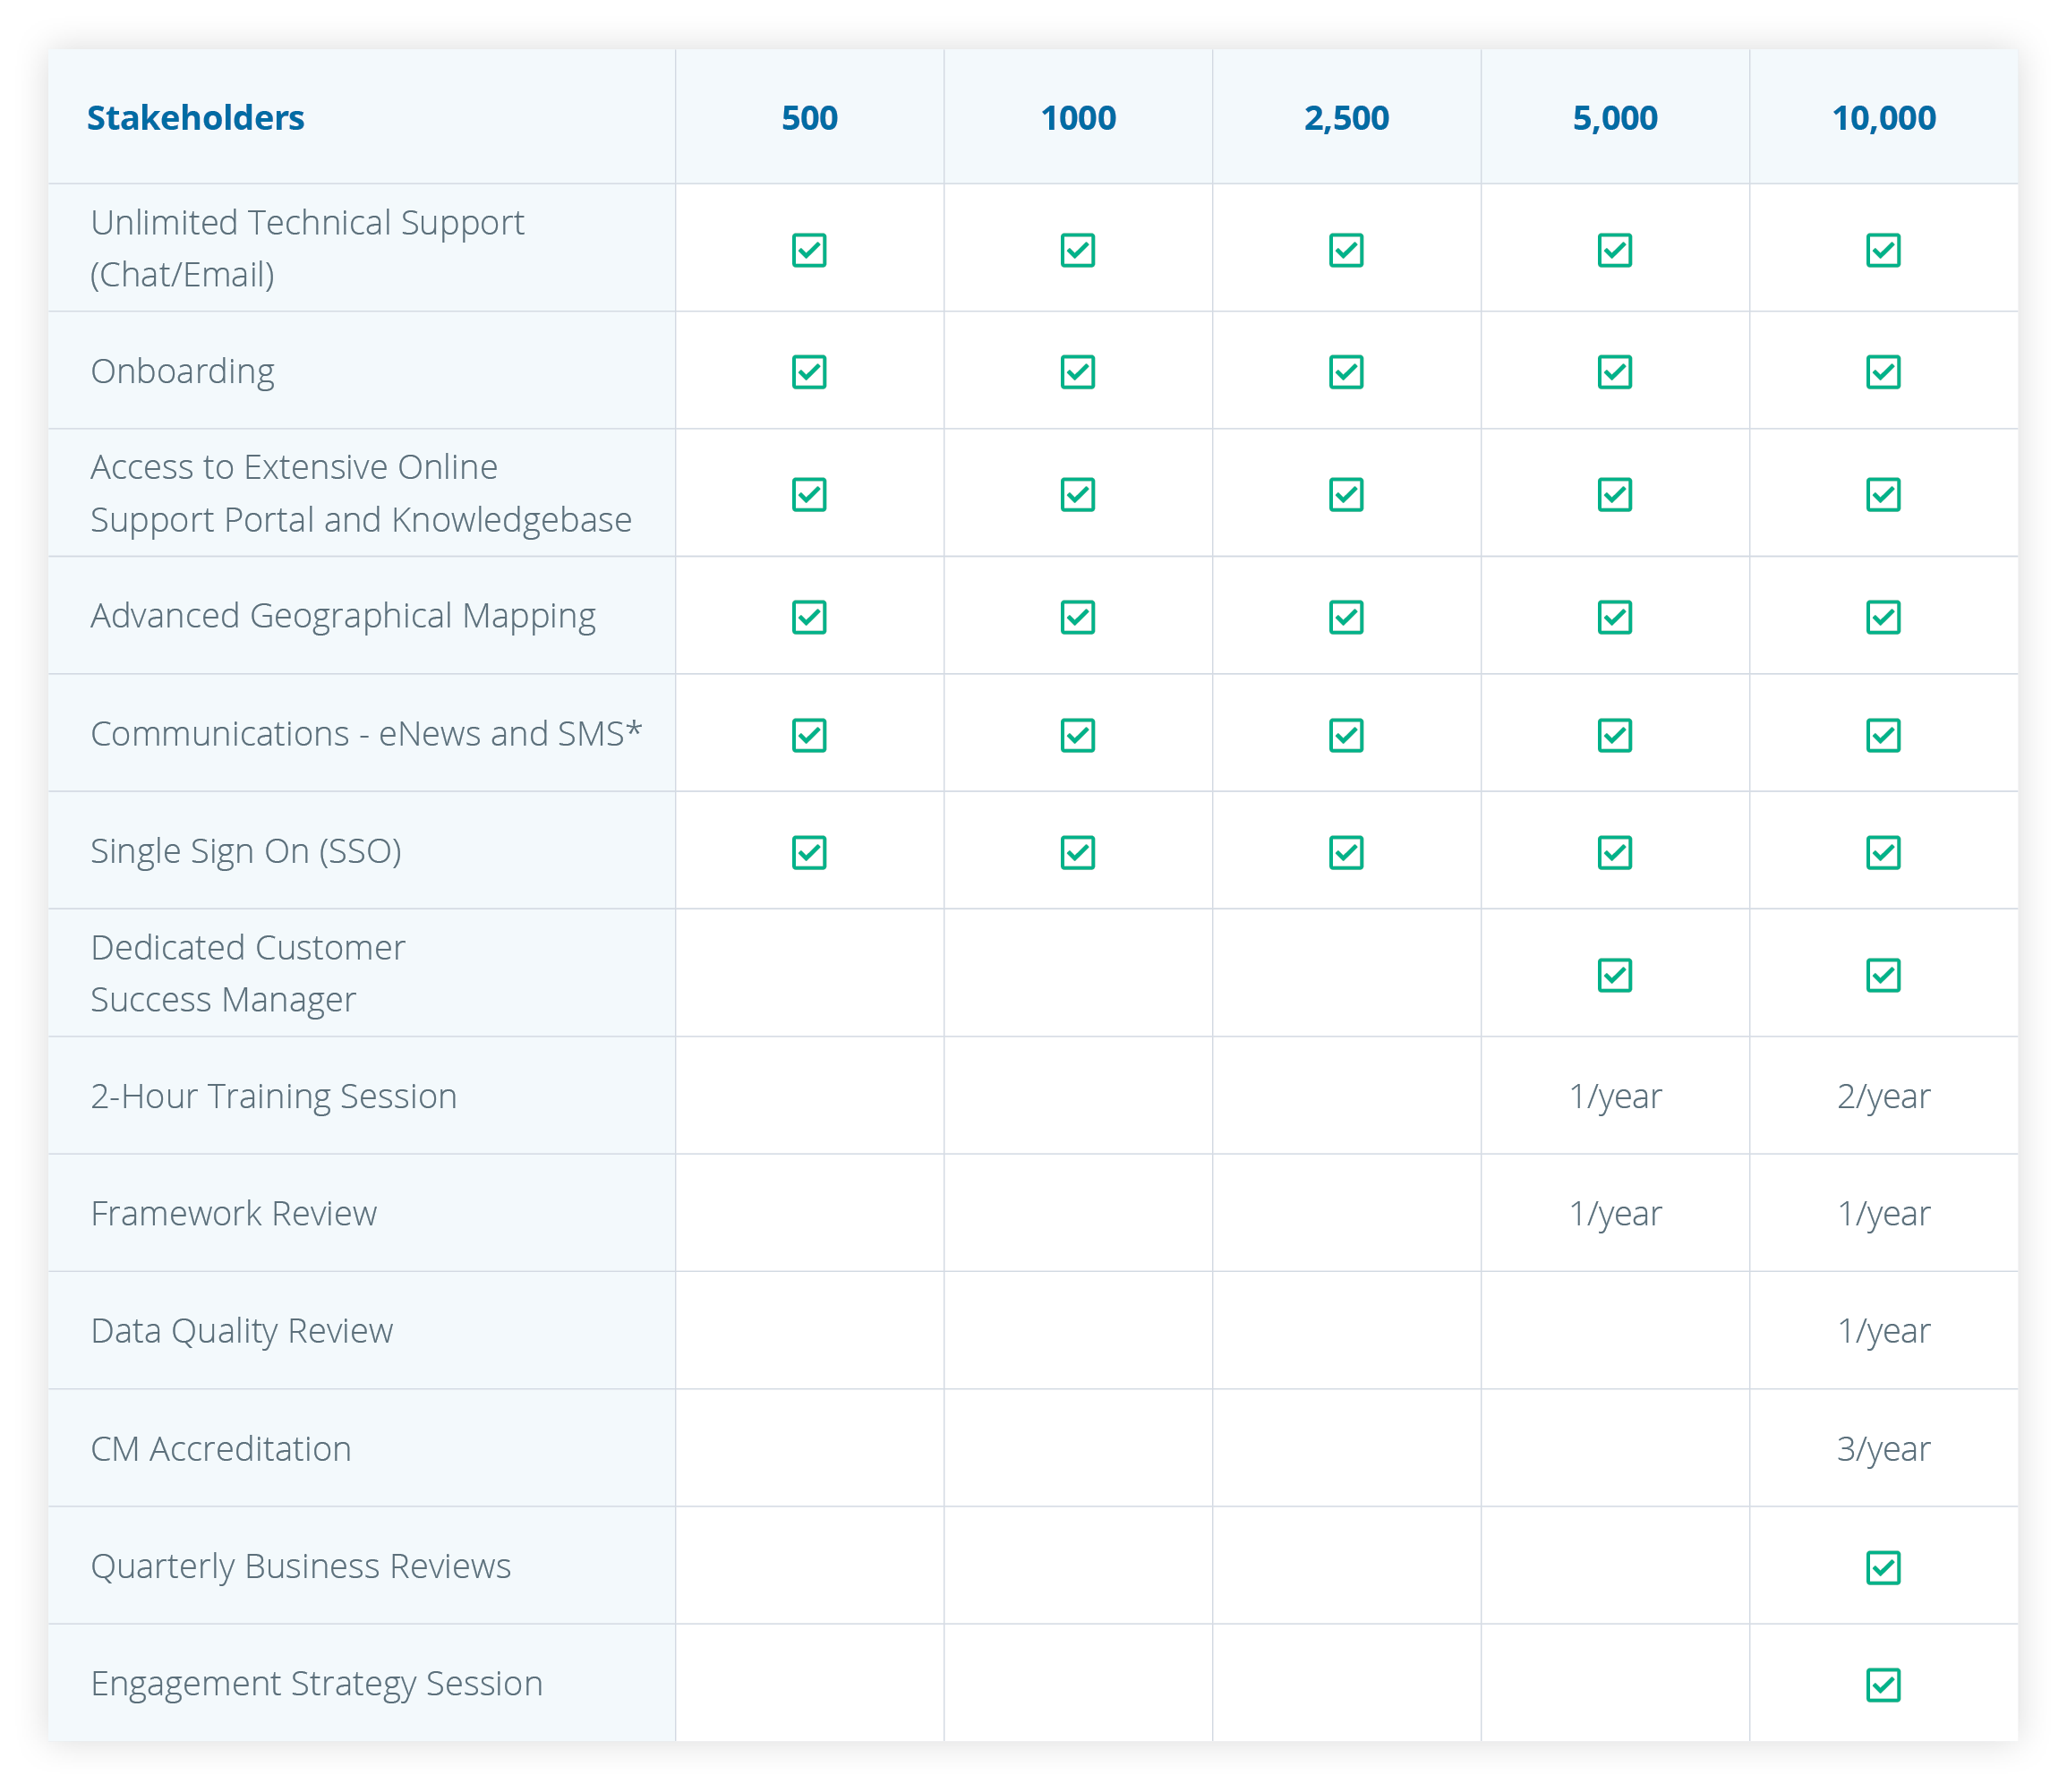Click Engagement Strategy Session checkmark under 10,000

(x=1883, y=1685)
